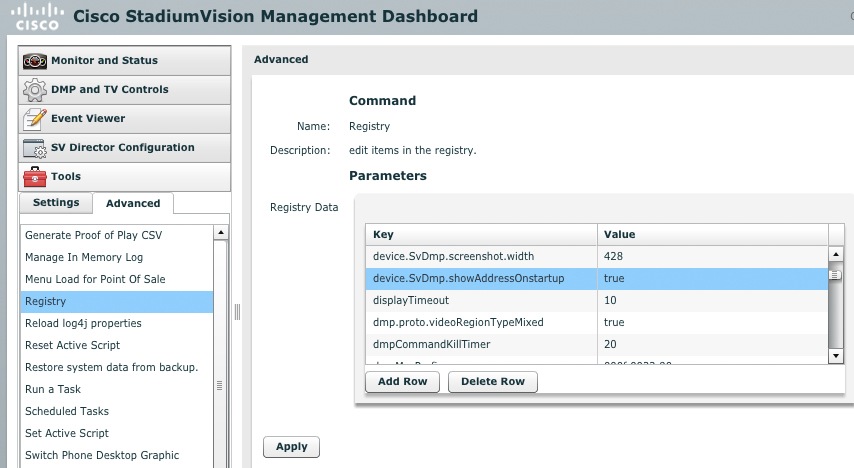Click the Cisco logo in header
Image resolution: width=854 pixels, height=468 pixels.
pyautogui.click(x=37, y=16)
